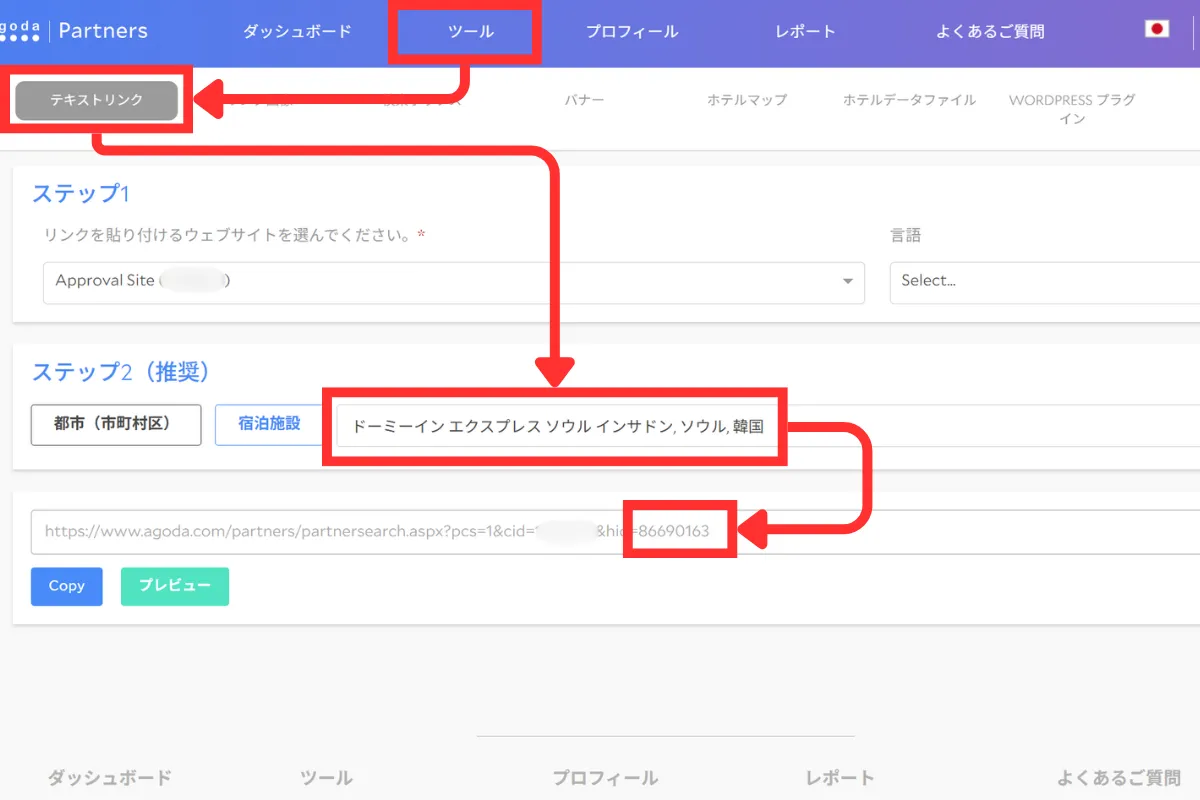Switch to the ホテルマップ tab

[x=747, y=100]
